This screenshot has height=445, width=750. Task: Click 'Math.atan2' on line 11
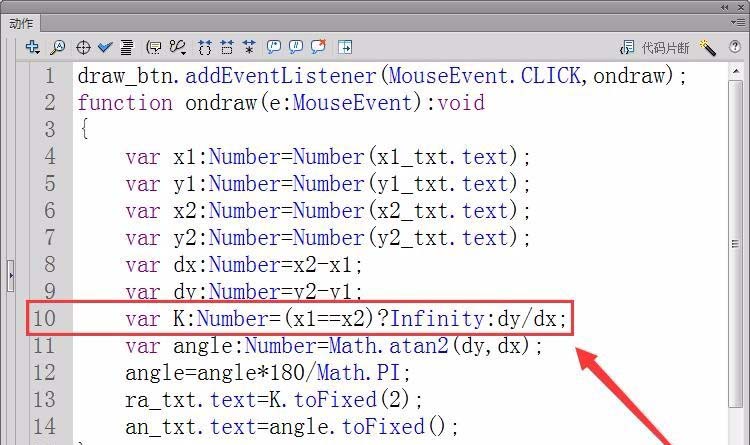click(388, 345)
